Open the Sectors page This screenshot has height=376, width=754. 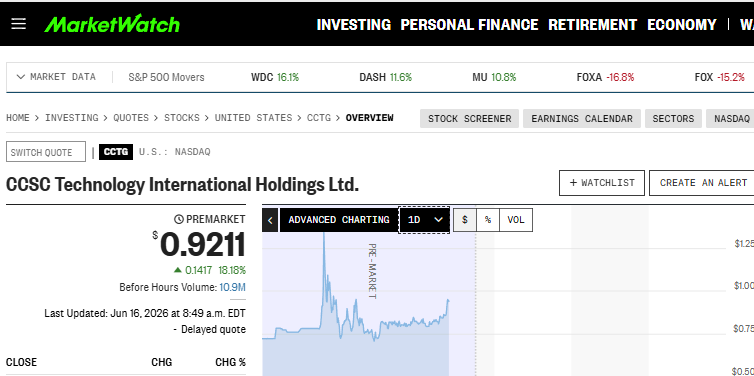tap(673, 119)
